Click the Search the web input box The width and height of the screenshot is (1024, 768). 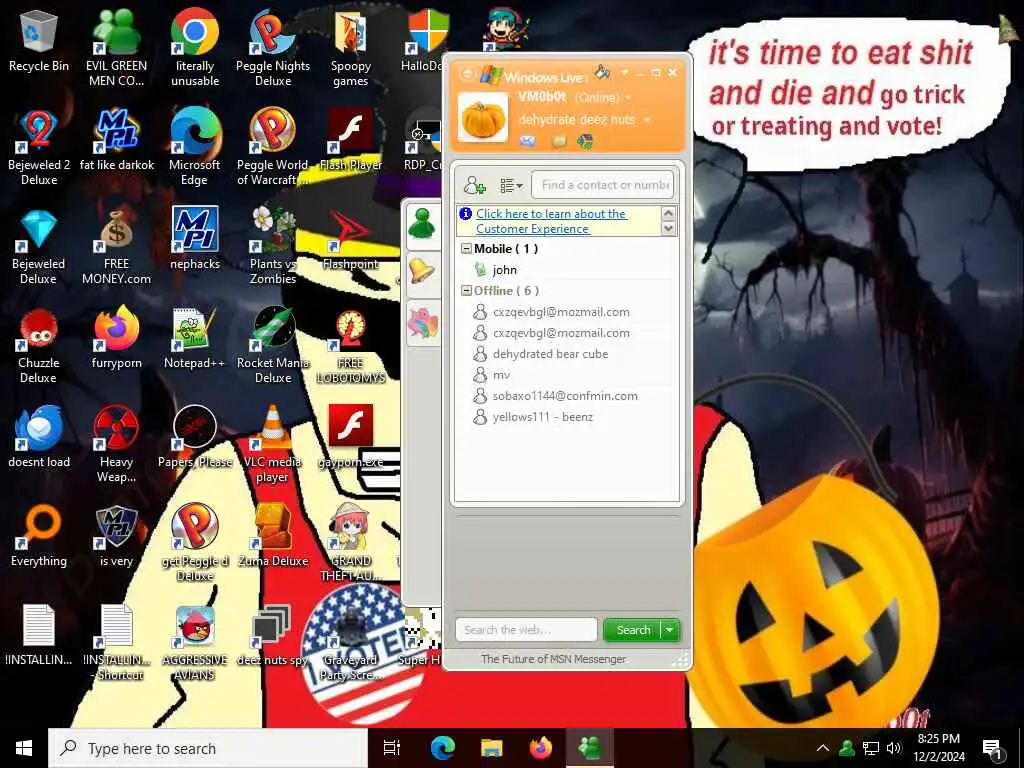[x=526, y=630]
